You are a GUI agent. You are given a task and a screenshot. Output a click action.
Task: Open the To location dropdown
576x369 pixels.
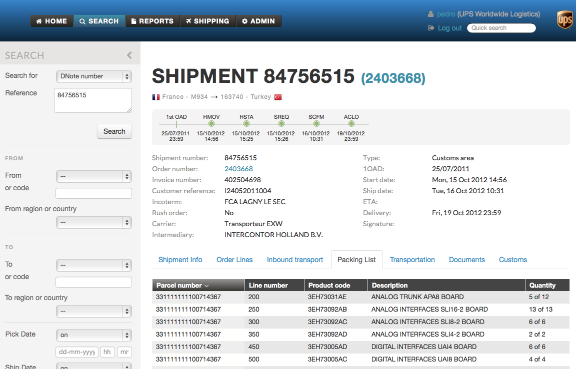coord(94,265)
